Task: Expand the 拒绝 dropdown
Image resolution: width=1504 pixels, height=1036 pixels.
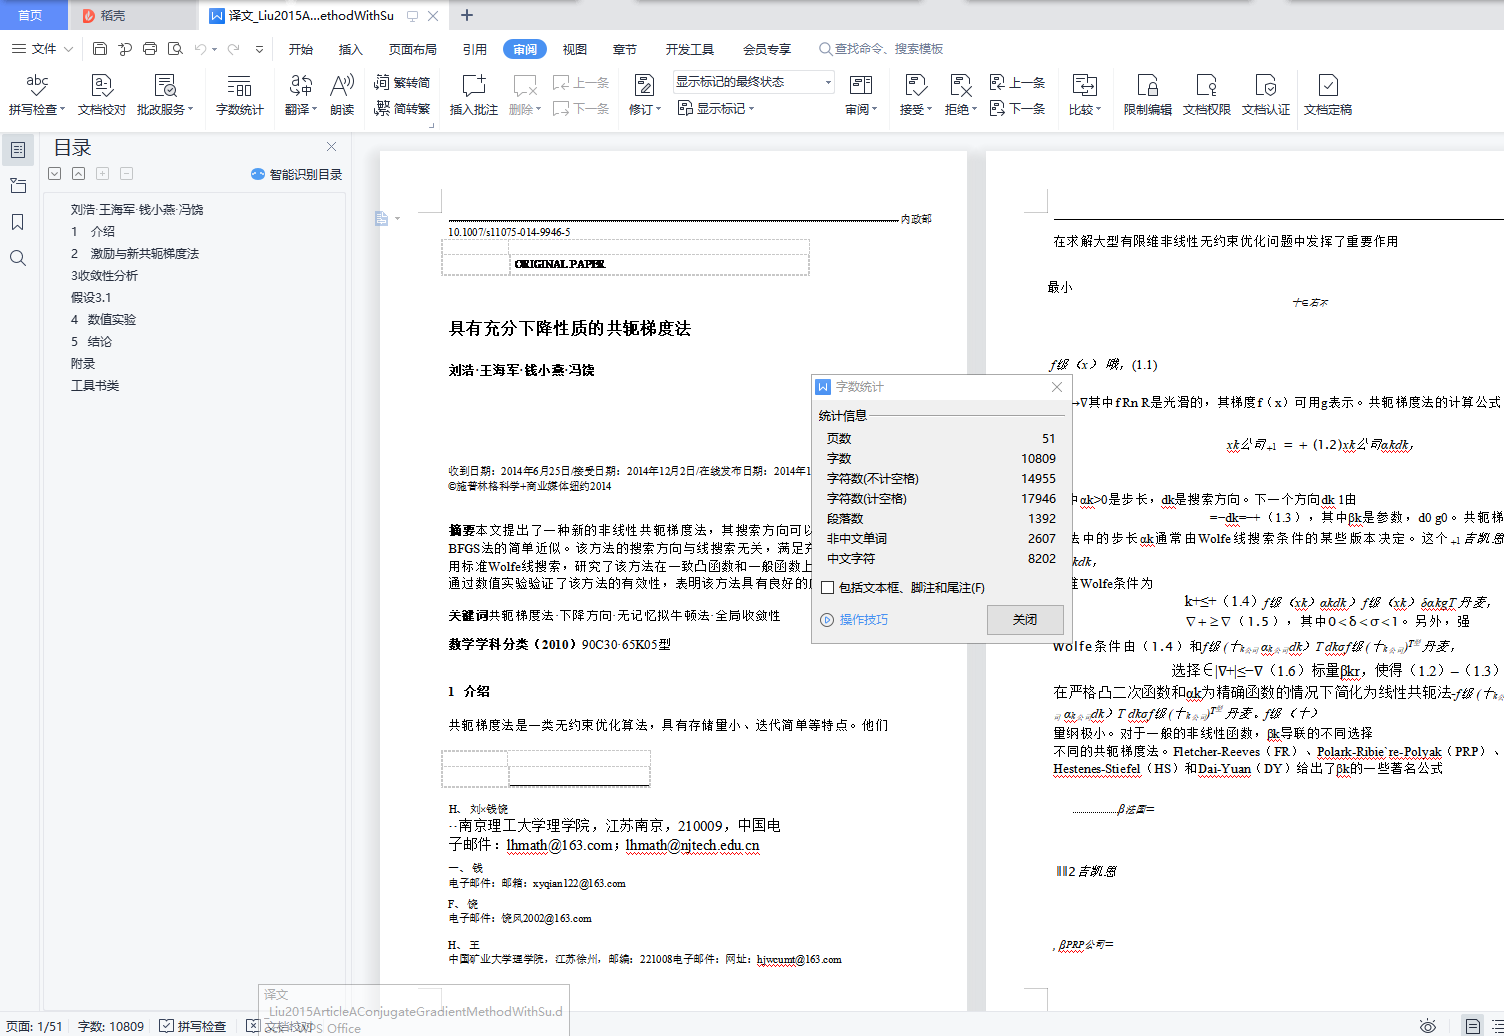Action: (x=974, y=110)
